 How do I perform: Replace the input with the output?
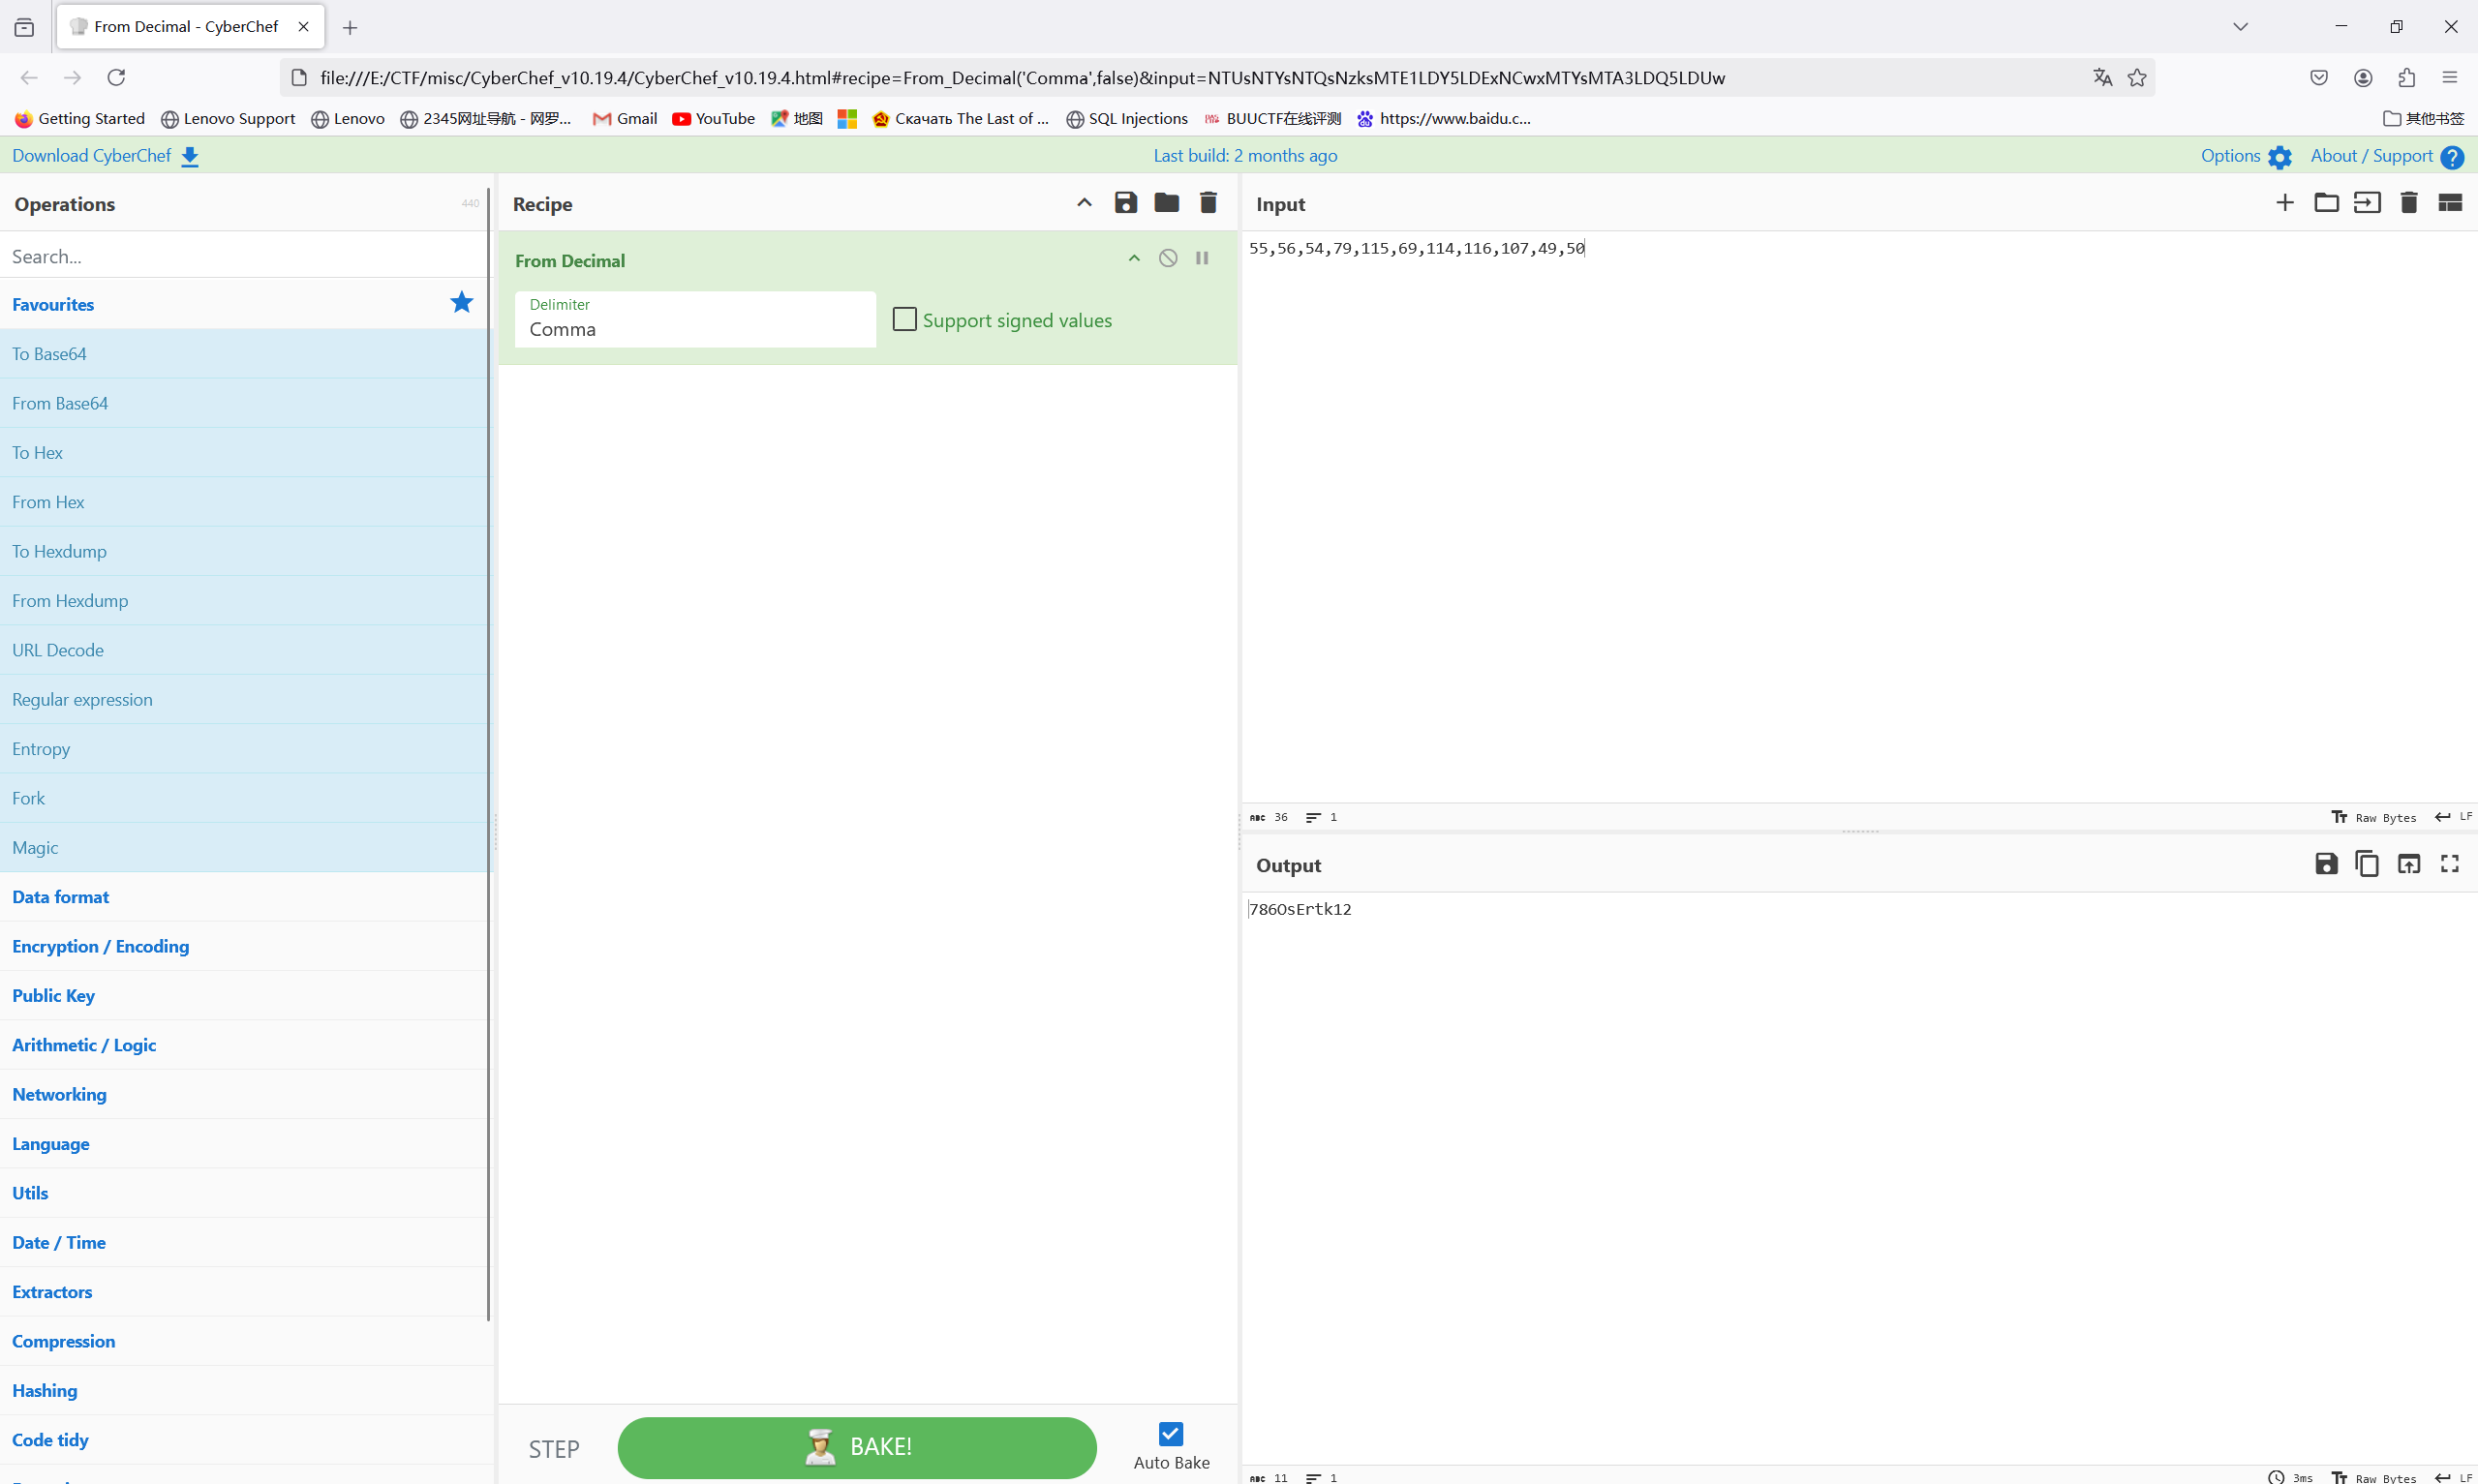click(2408, 864)
